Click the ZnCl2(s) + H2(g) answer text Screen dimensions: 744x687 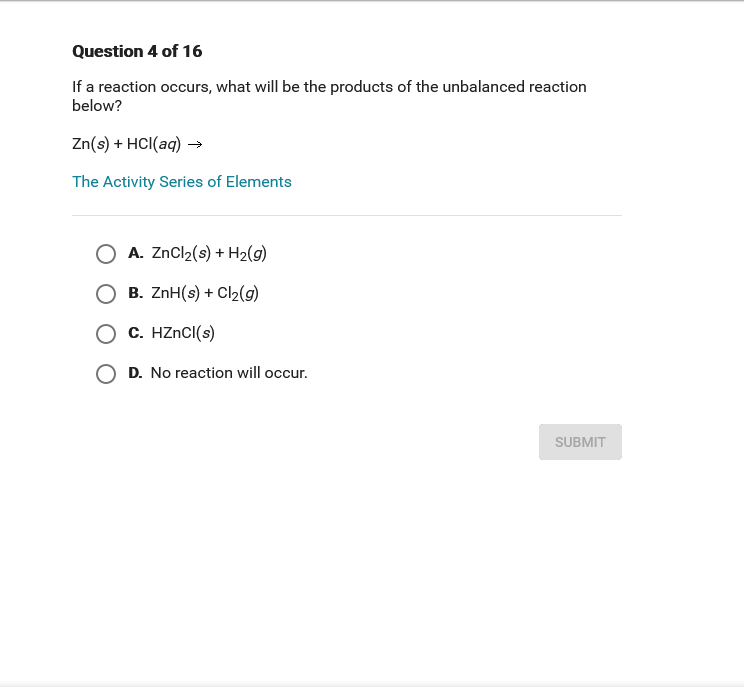209,254
